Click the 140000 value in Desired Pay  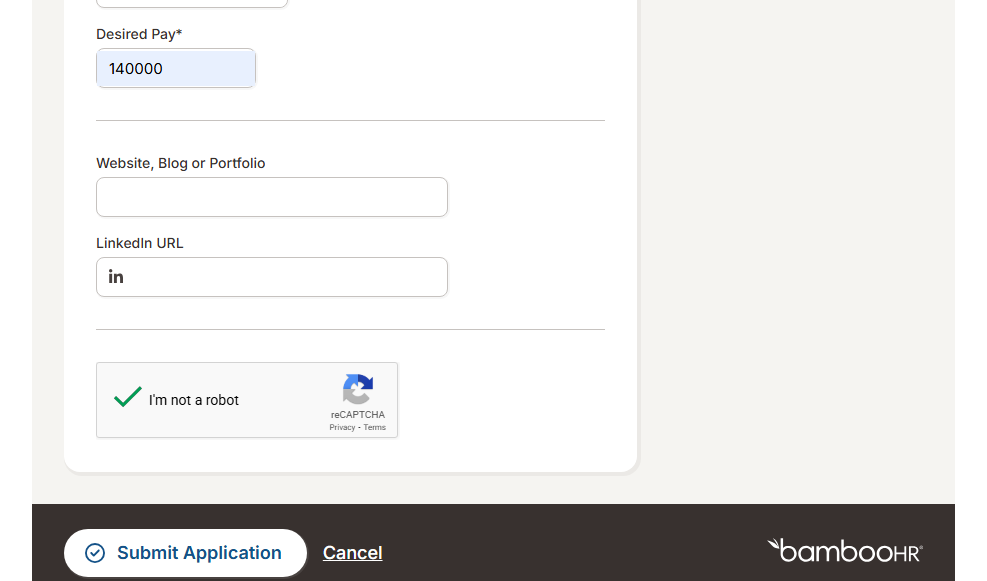point(136,69)
